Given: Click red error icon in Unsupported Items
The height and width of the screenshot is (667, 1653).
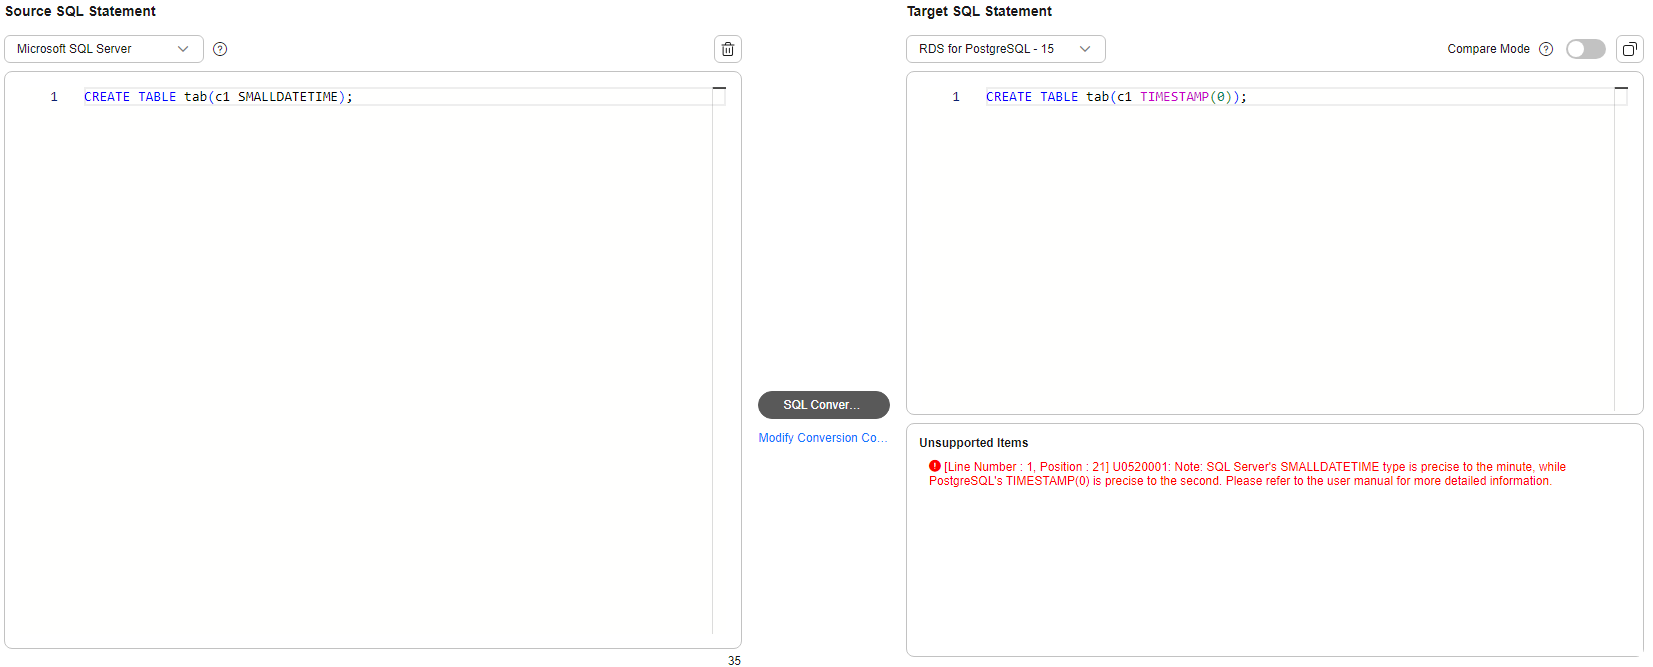Looking at the screenshot, I should tap(935, 466).
